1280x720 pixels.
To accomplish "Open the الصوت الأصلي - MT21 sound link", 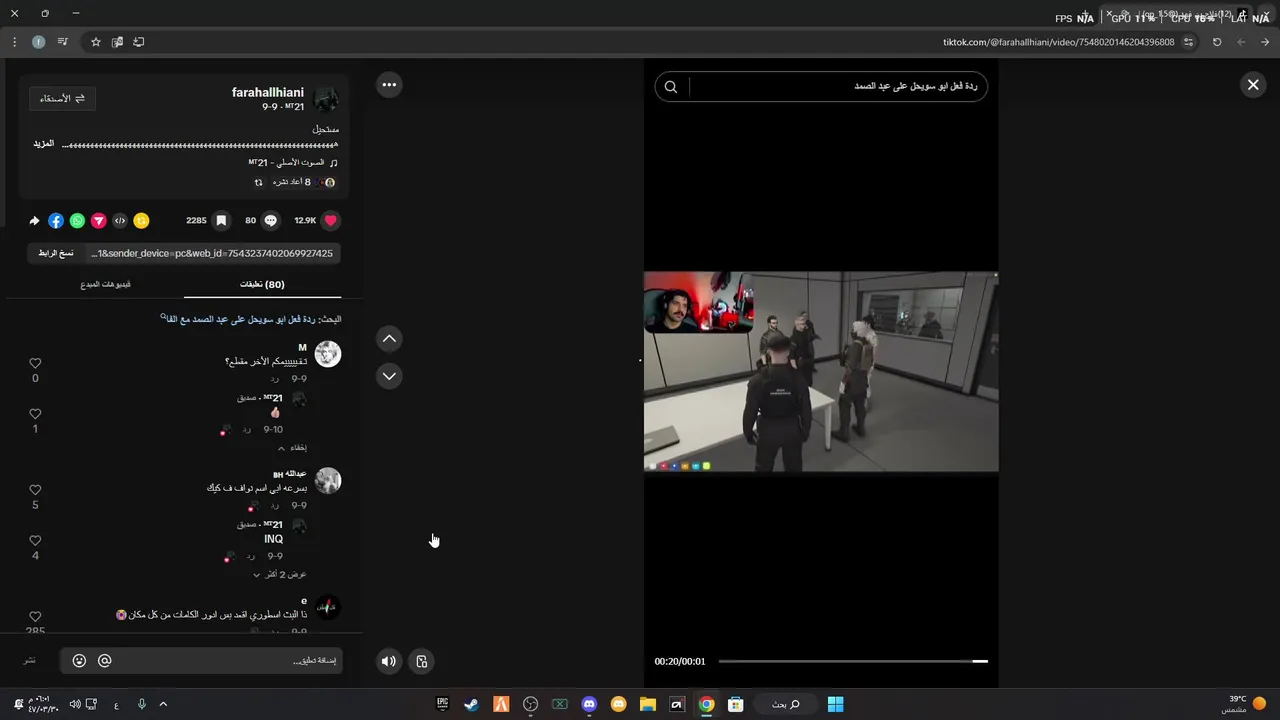I will tap(293, 163).
